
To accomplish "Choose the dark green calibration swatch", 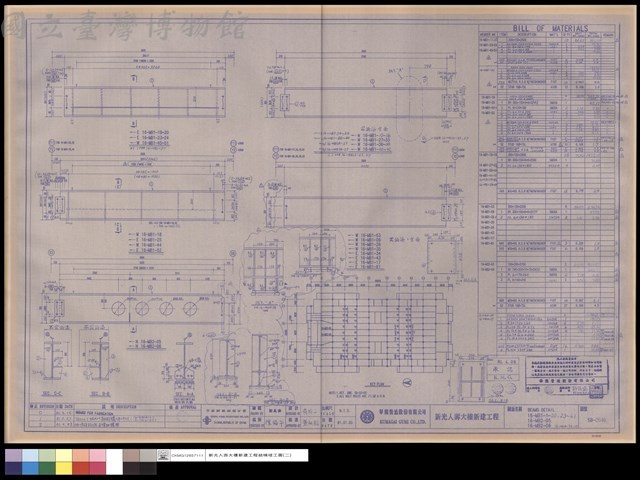I will click(47, 468).
